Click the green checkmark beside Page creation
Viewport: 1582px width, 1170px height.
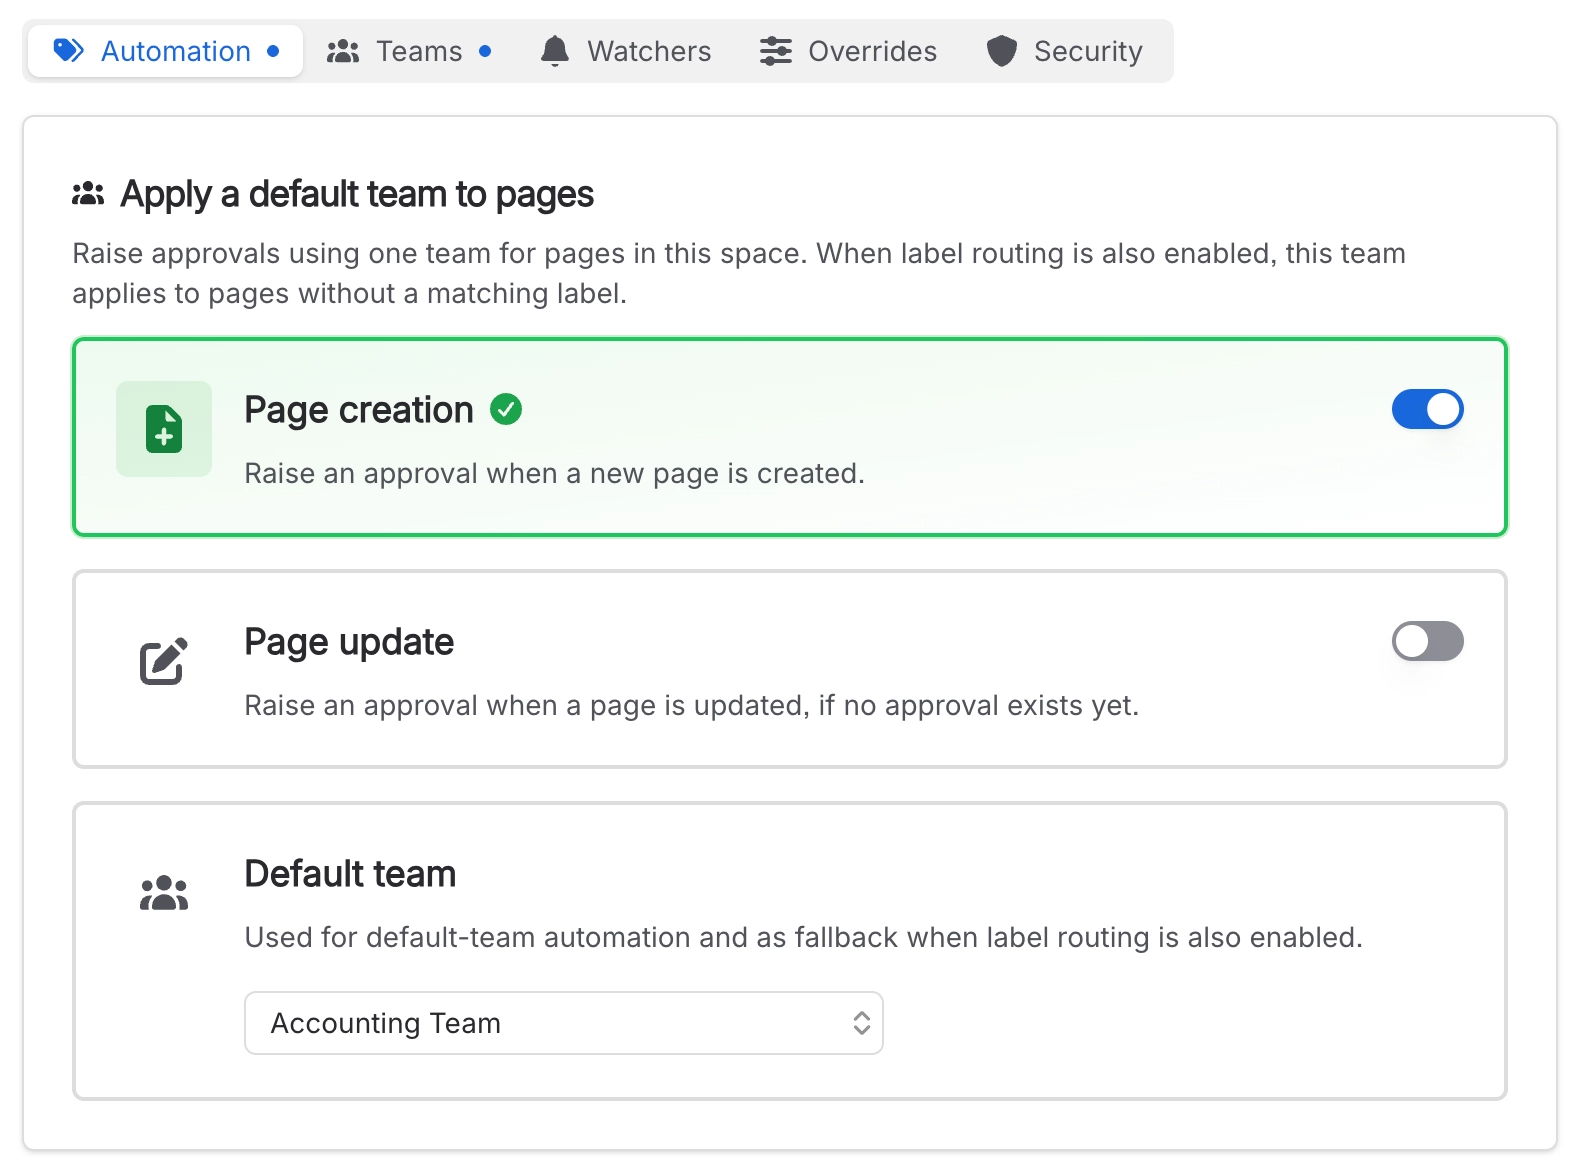[x=506, y=409]
